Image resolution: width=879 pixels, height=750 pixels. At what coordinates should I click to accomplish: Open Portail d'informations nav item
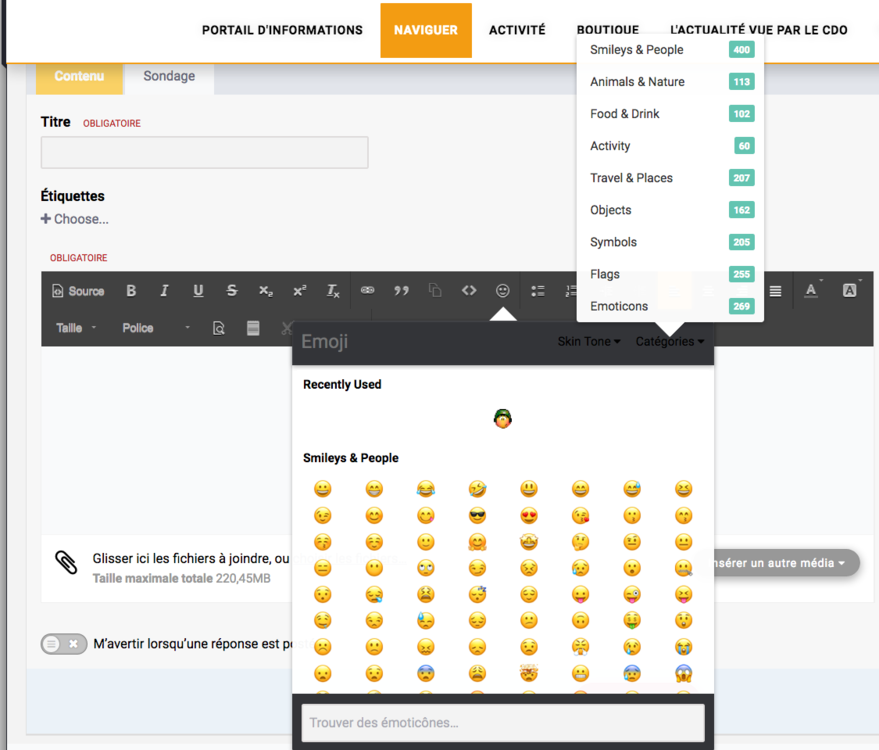282,30
